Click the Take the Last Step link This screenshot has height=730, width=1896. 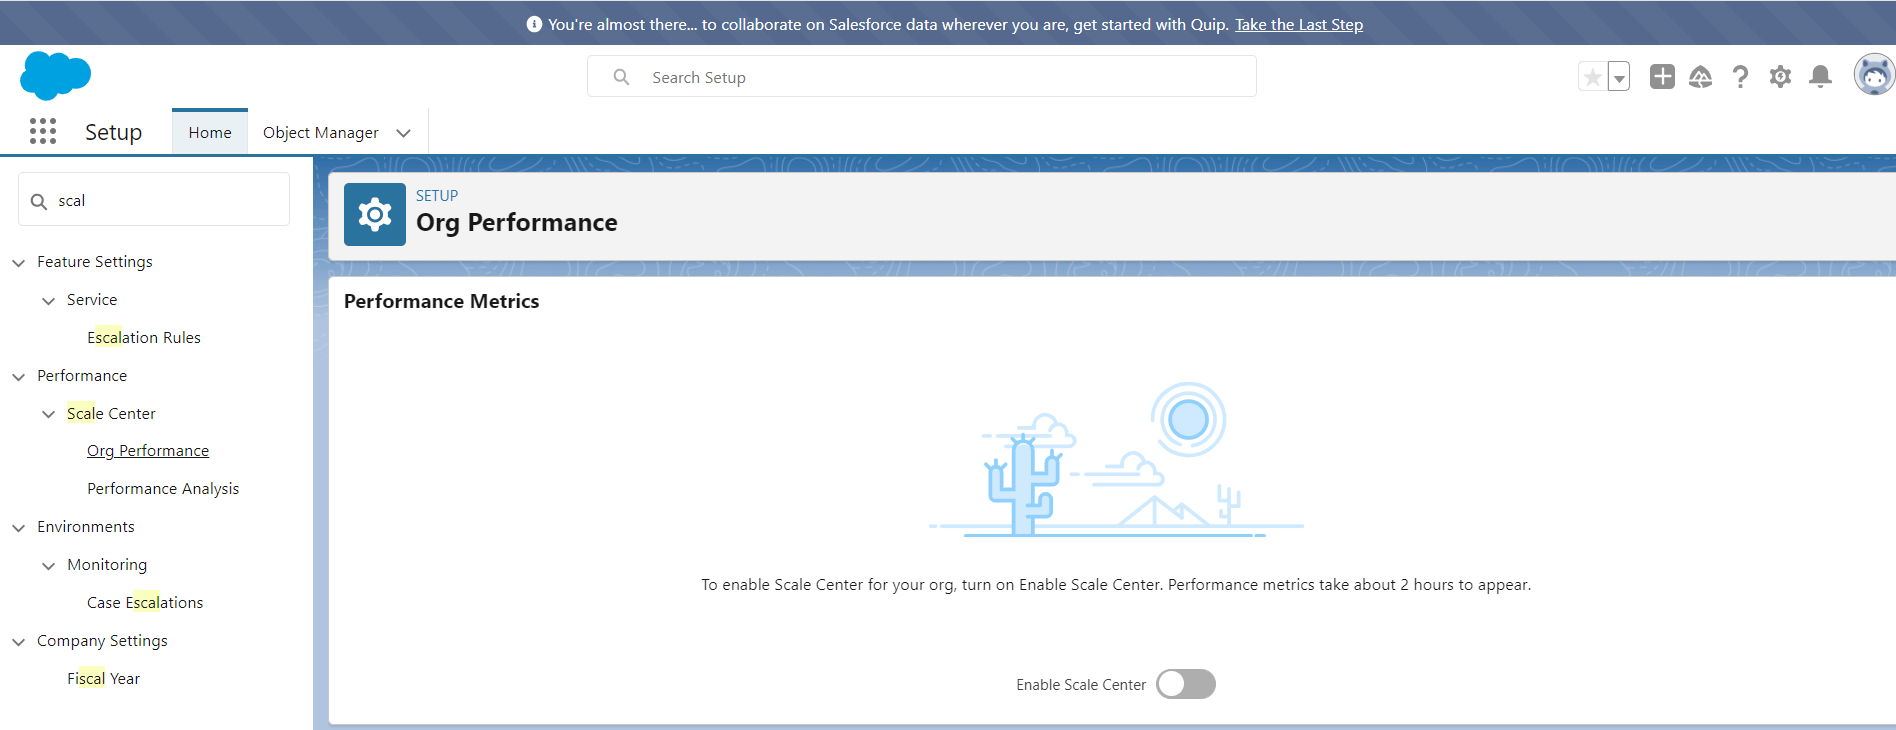(x=1298, y=24)
